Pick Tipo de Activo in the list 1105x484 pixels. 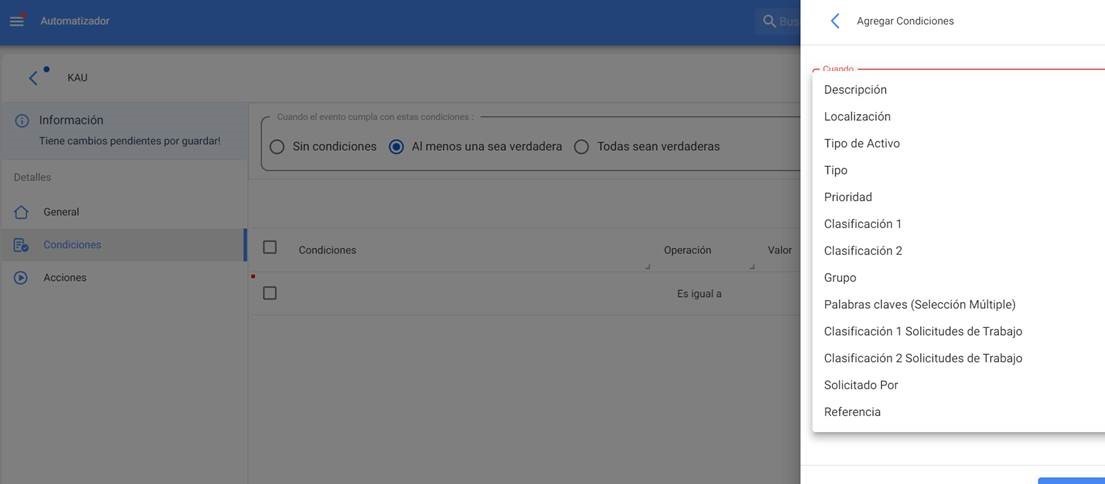point(861,143)
